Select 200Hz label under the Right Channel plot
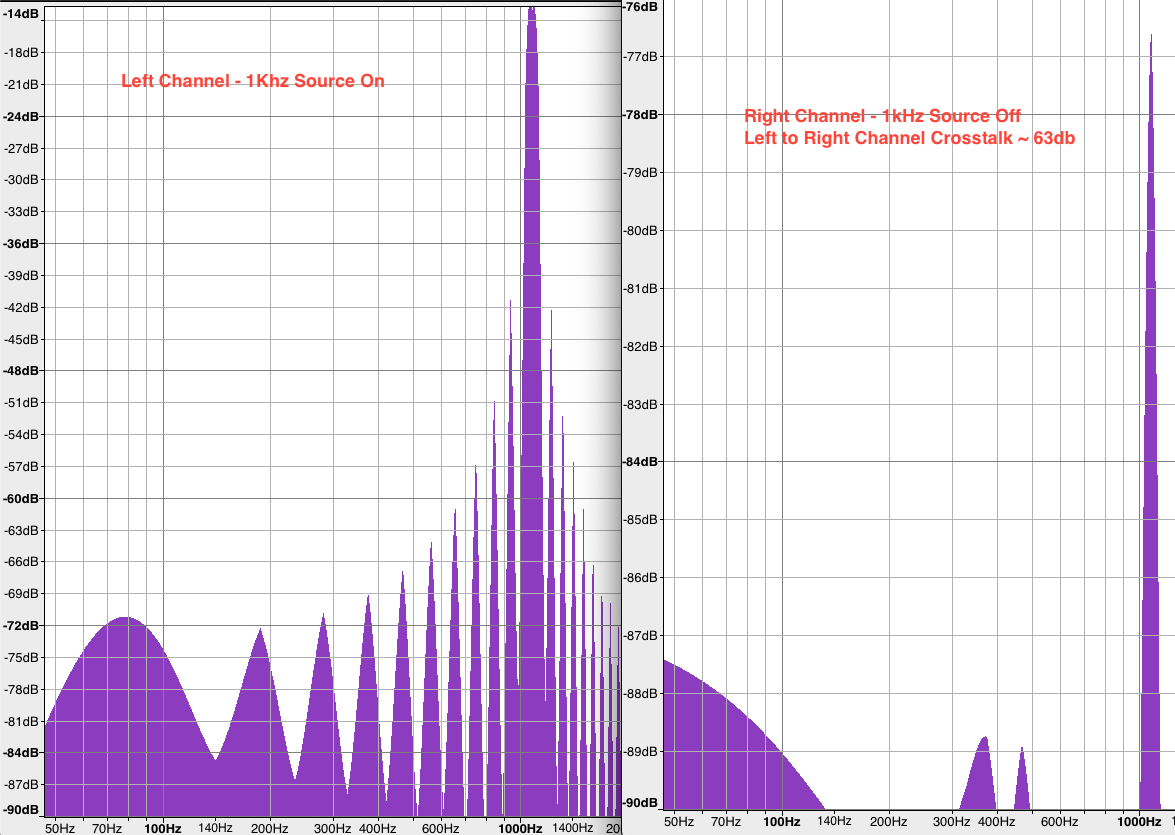This screenshot has width=1175, height=835. point(889,822)
